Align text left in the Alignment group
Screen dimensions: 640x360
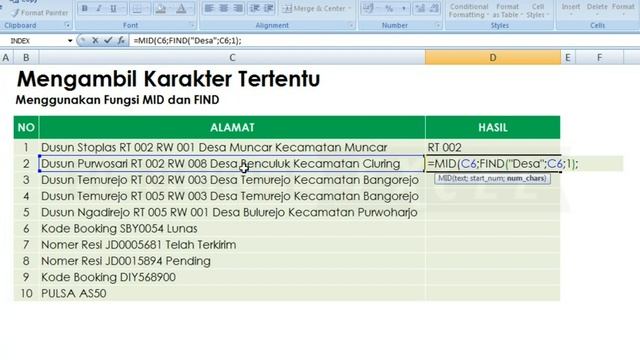(209, 8)
